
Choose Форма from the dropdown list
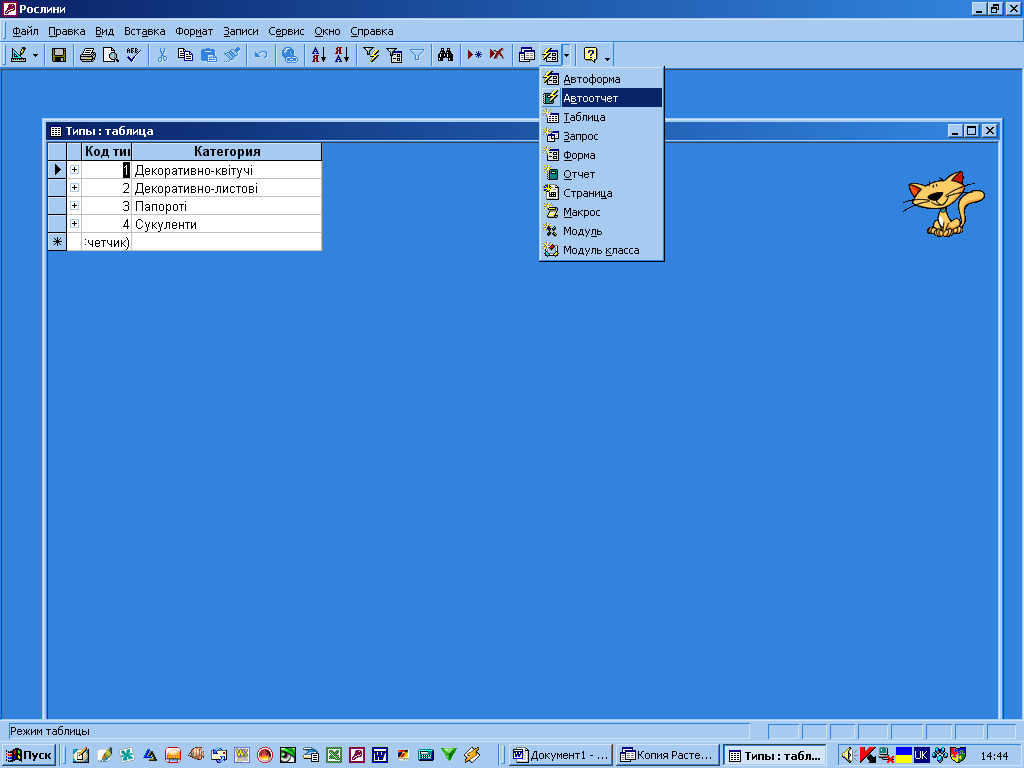tap(601, 155)
